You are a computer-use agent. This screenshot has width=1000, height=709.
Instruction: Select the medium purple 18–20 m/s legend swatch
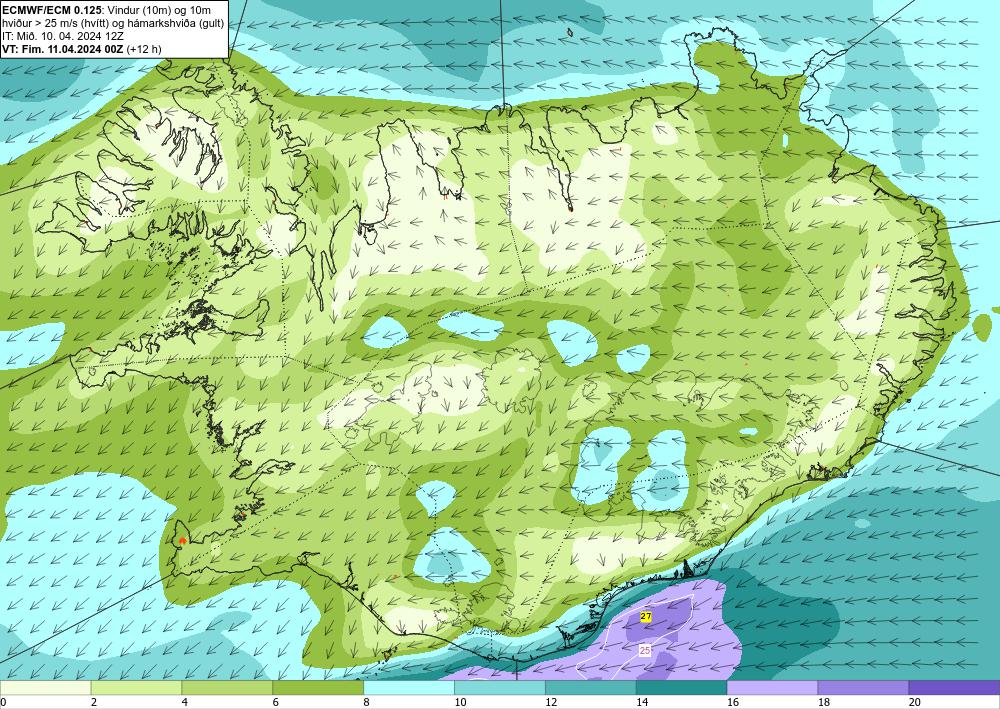(863, 688)
